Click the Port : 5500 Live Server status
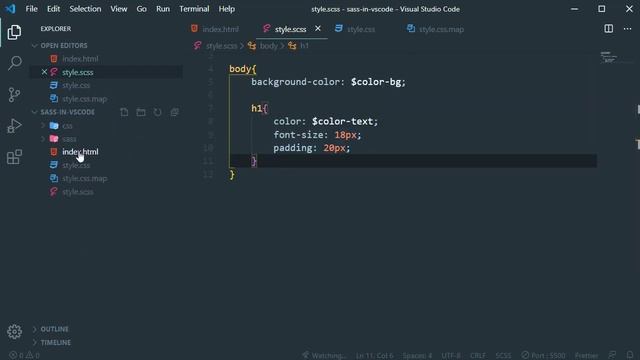The image size is (640, 360). click(543, 356)
